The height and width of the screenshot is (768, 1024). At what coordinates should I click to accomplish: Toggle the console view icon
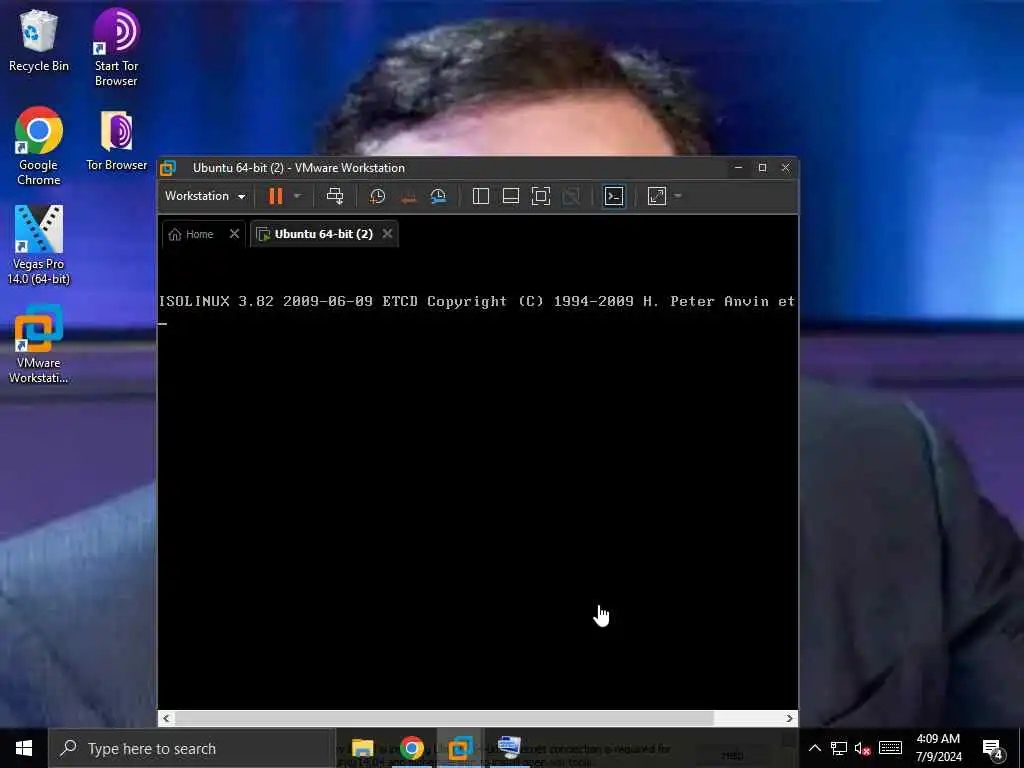[x=614, y=196]
